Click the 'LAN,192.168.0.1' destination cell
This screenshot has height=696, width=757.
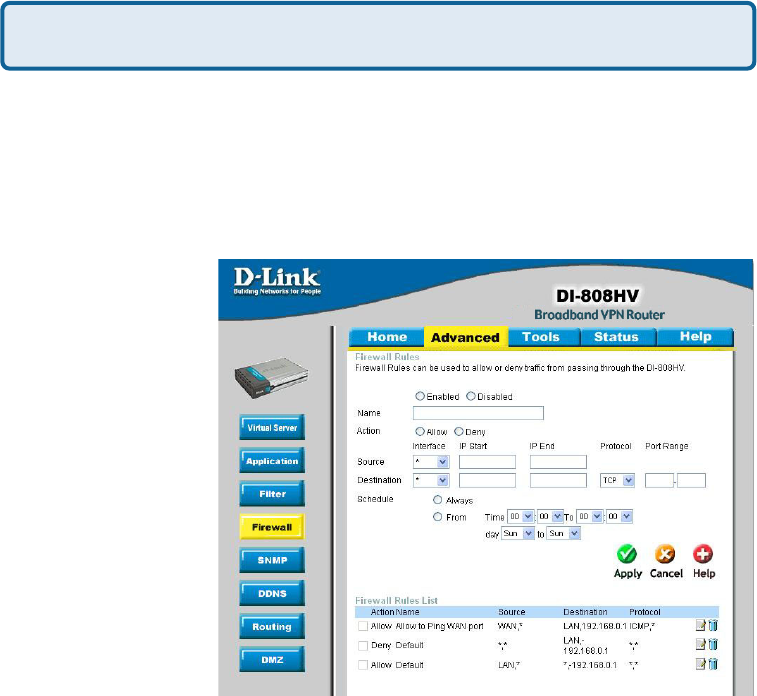(595, 626)
